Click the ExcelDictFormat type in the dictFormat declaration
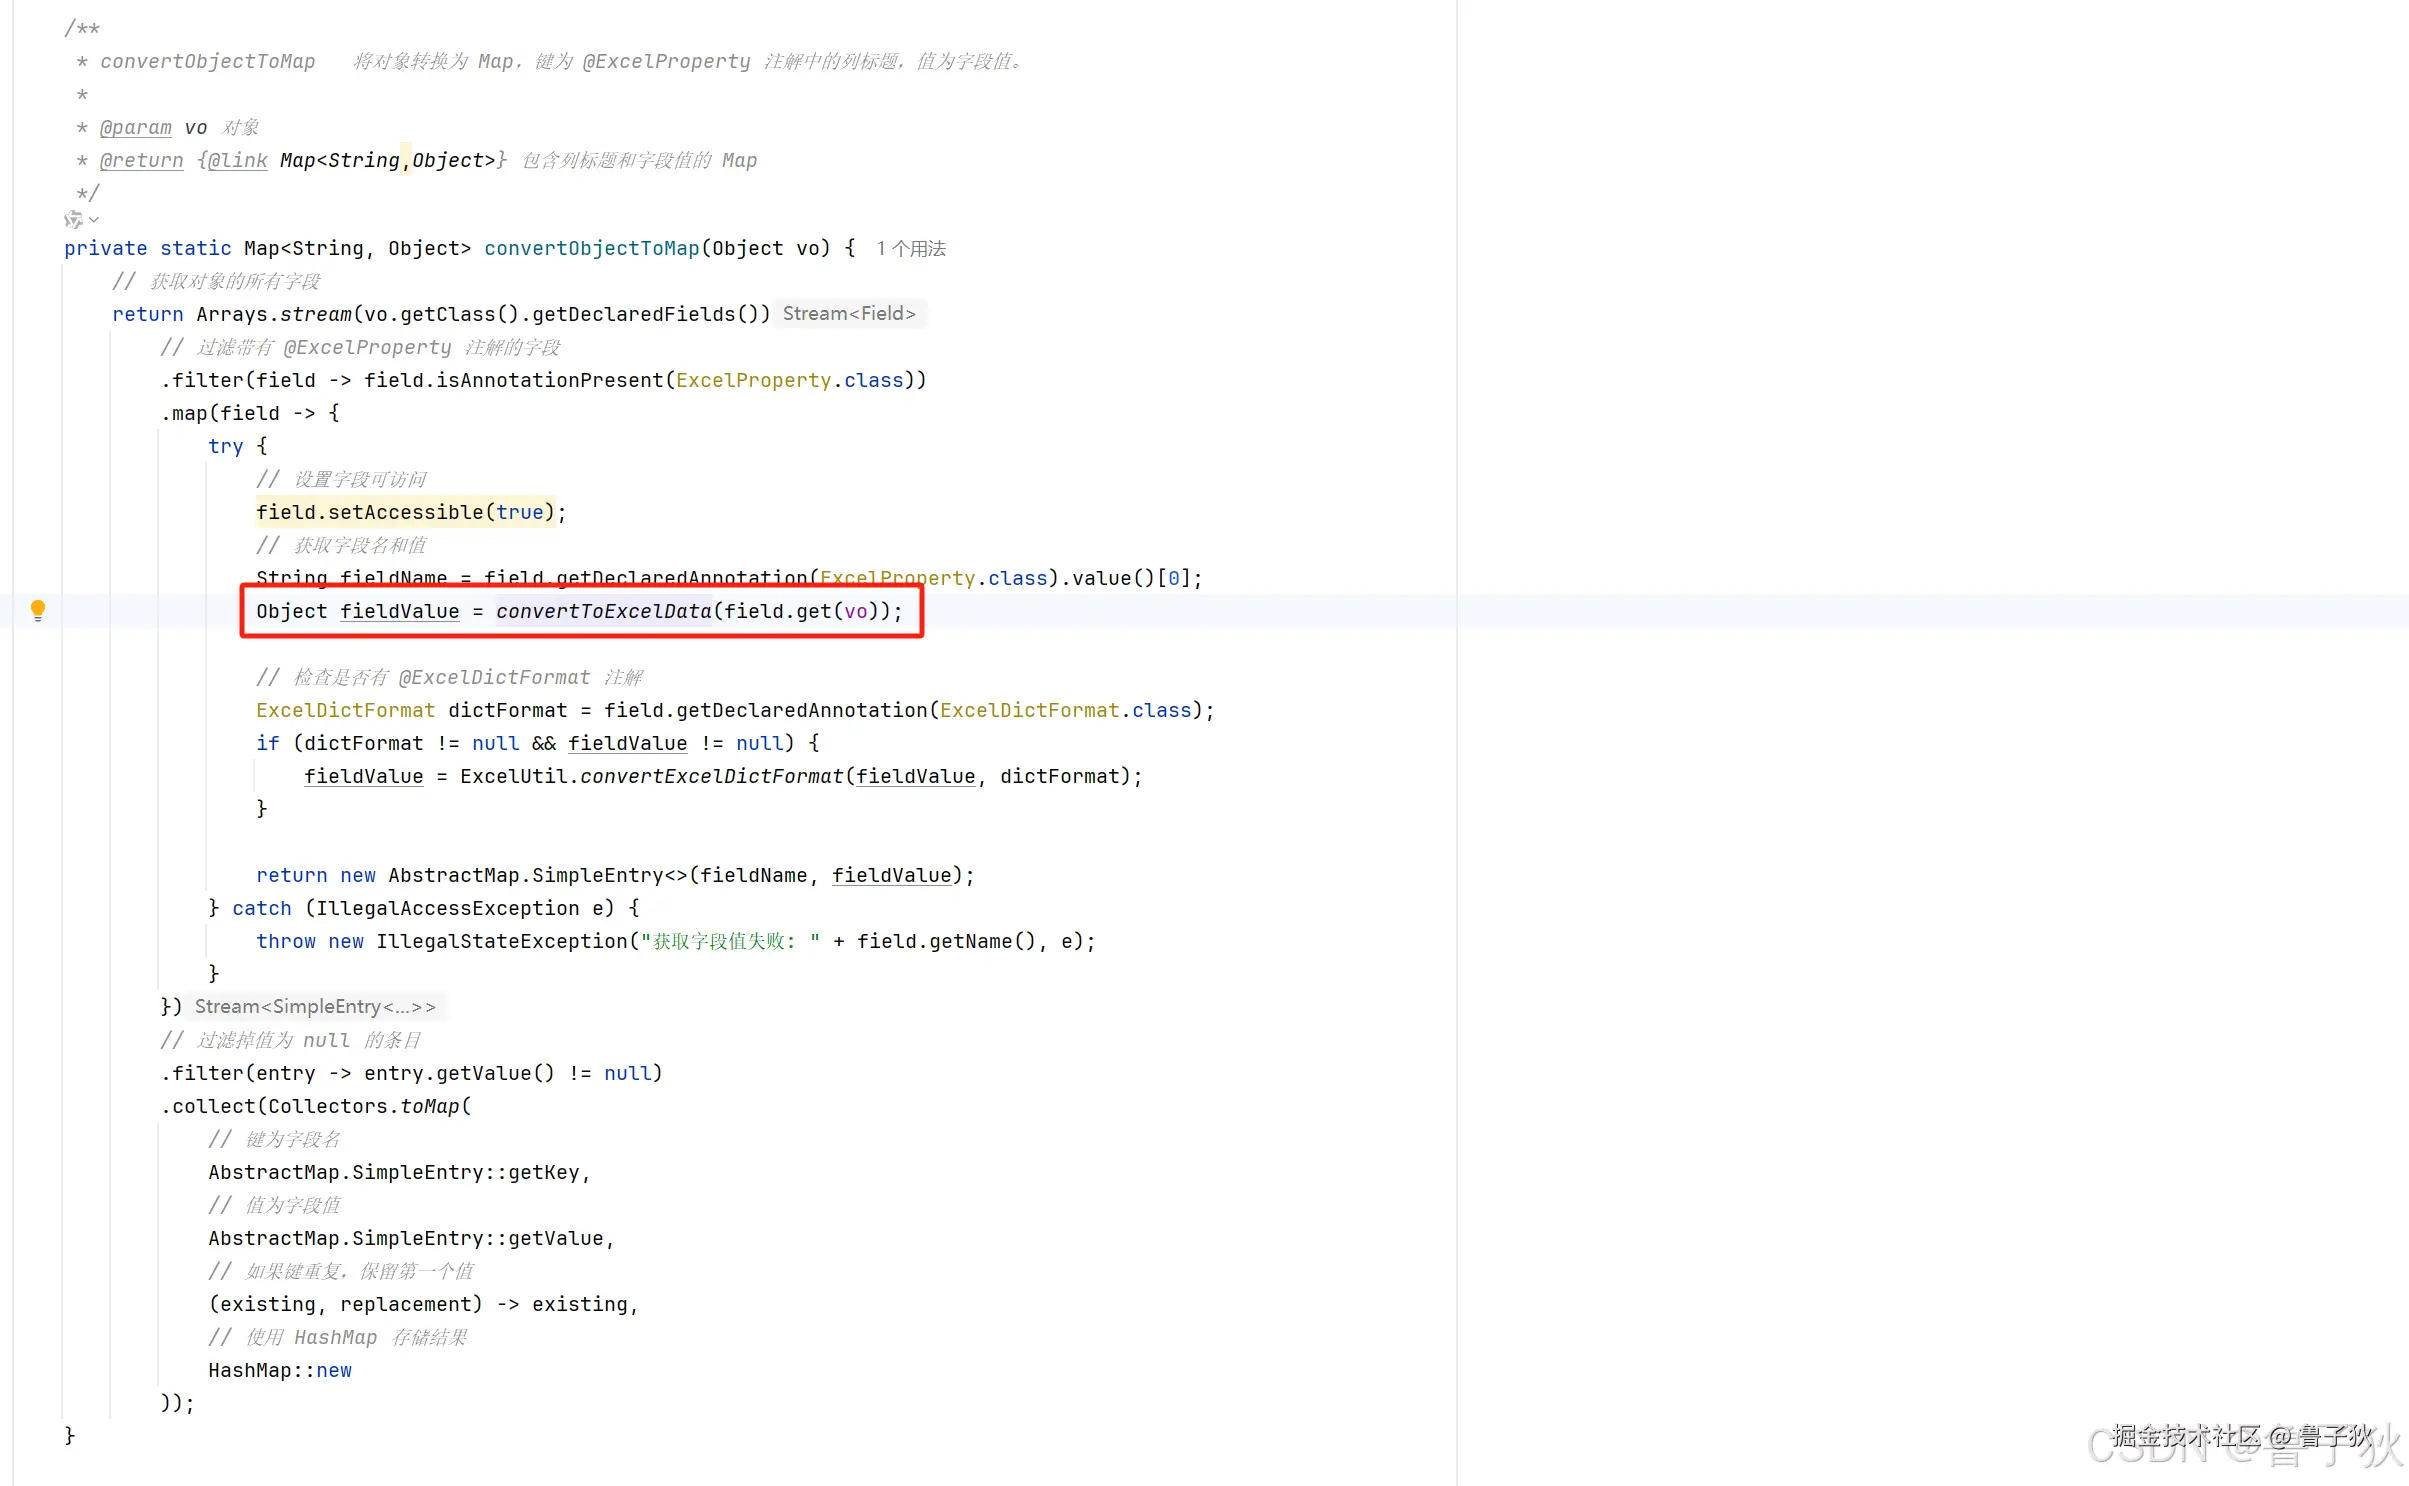Viewport: 2409px width, 1486px height. click(x=345, y=710)
